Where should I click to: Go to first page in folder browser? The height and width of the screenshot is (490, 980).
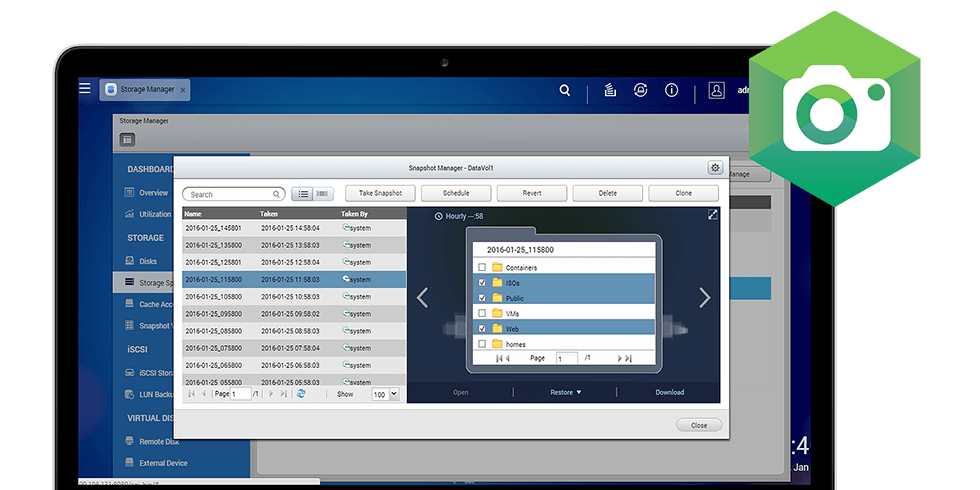pos(499,358)
